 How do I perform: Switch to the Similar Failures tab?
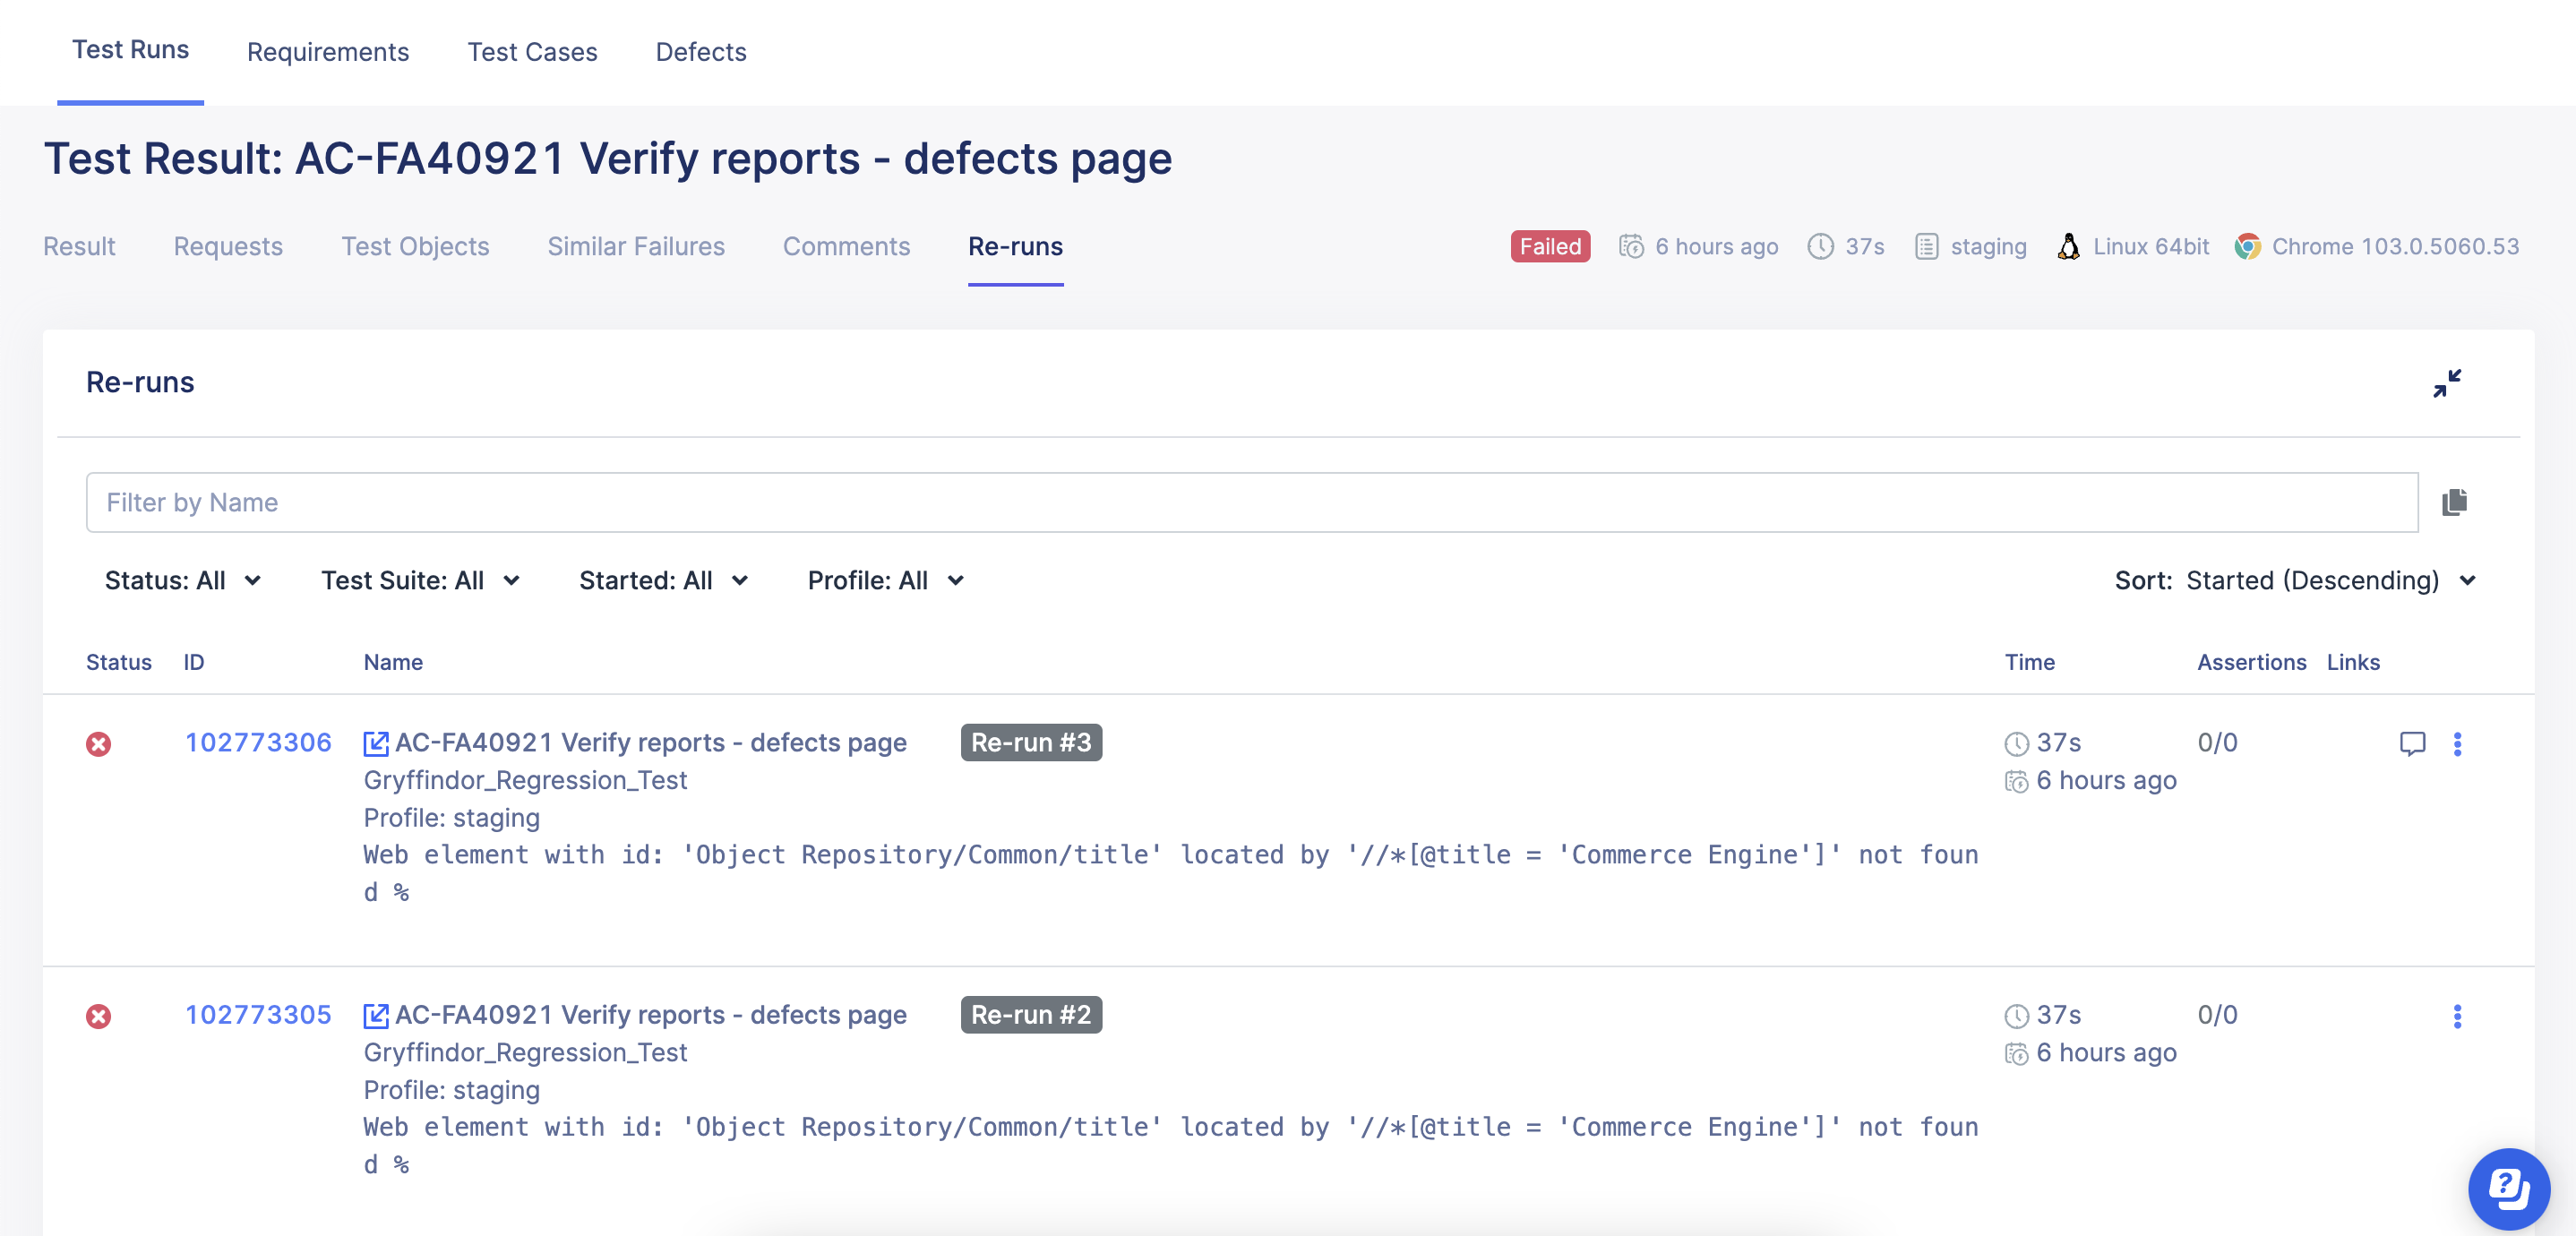[x=635, y=246]
